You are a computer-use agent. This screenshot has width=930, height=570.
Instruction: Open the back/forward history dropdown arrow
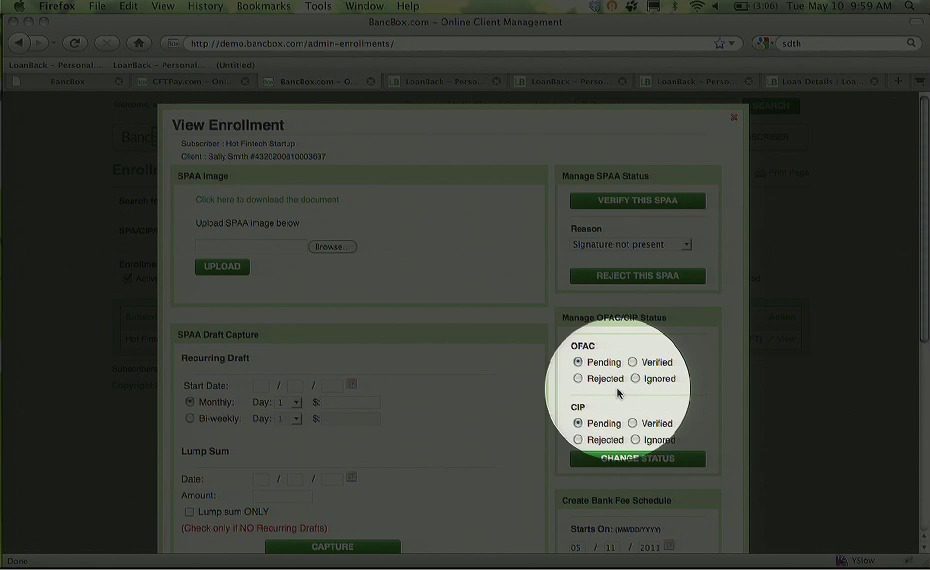click(53, 43)
